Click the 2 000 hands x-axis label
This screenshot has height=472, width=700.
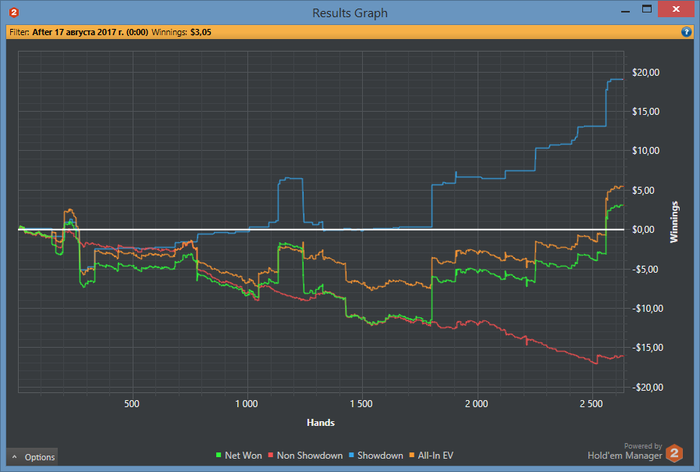pos(476,404)
